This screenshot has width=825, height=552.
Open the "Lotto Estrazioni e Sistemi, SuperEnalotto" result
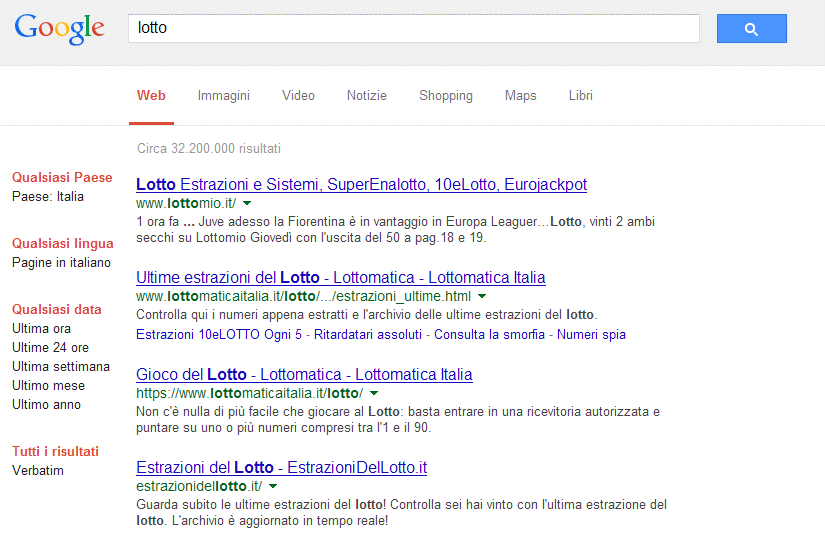[361, 184]
